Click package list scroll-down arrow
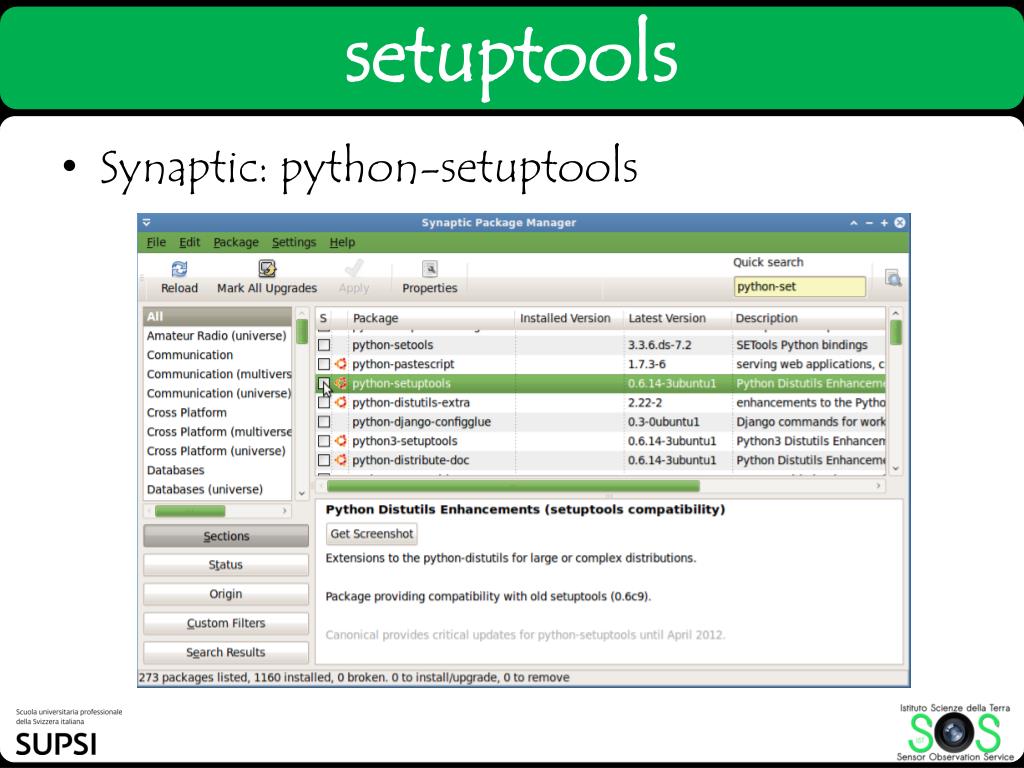The image size is (1024, 768). tap(895, 468)
